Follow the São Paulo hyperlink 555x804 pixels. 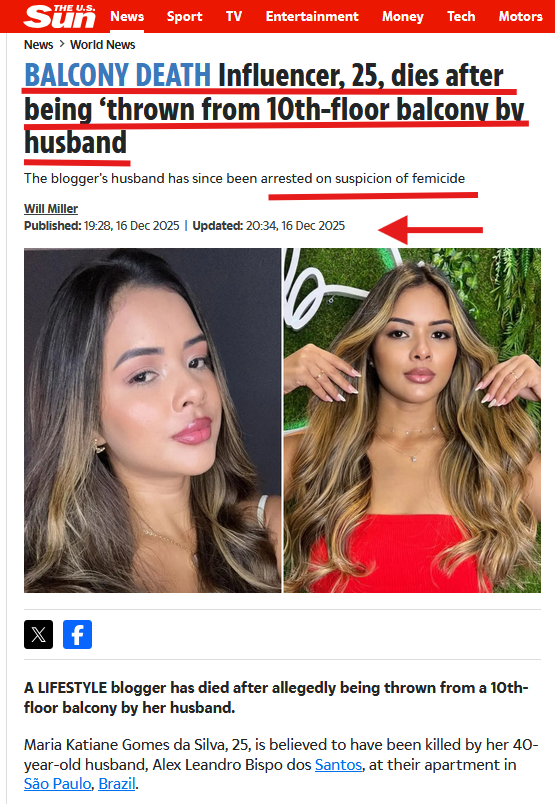coord(57,783)
